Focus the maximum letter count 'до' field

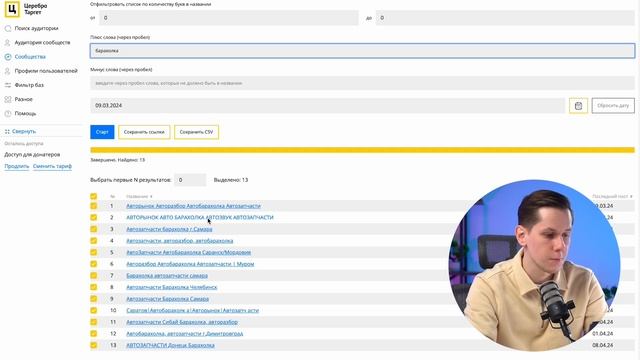pos(505,18)
